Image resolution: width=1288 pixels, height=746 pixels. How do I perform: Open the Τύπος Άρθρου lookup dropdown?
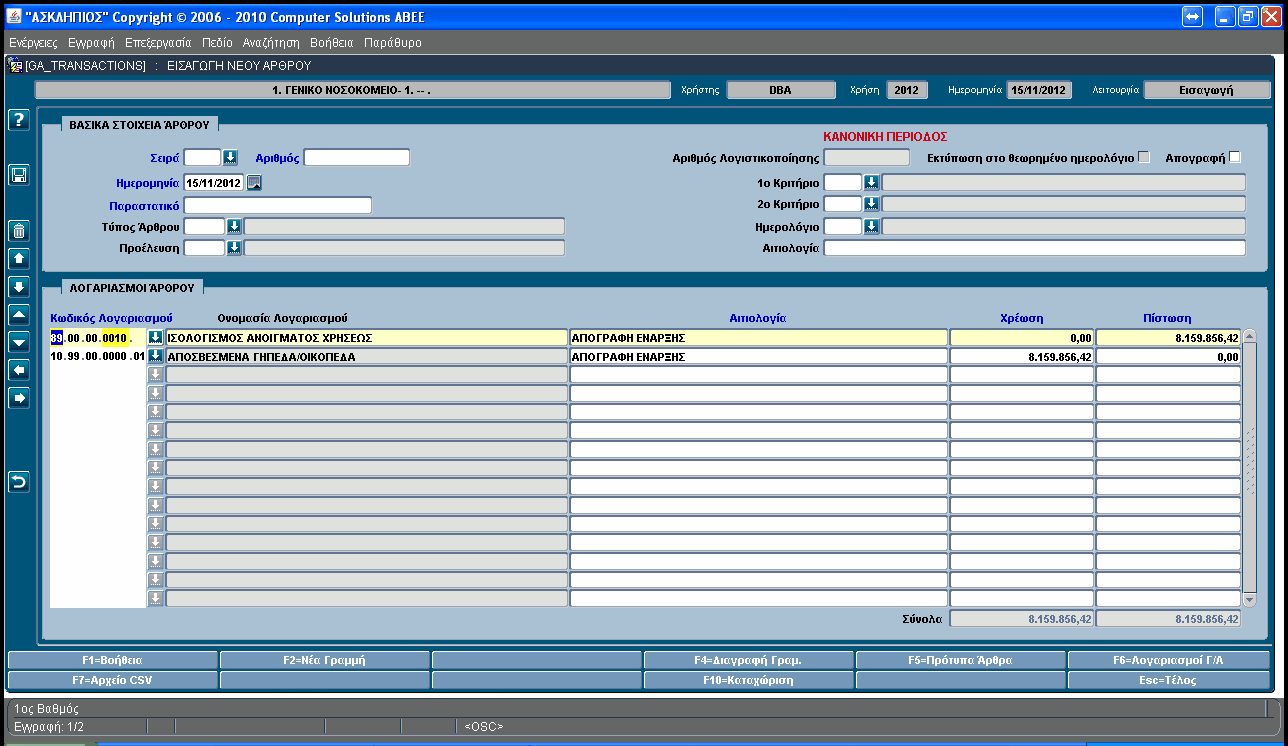coord(234,226)
